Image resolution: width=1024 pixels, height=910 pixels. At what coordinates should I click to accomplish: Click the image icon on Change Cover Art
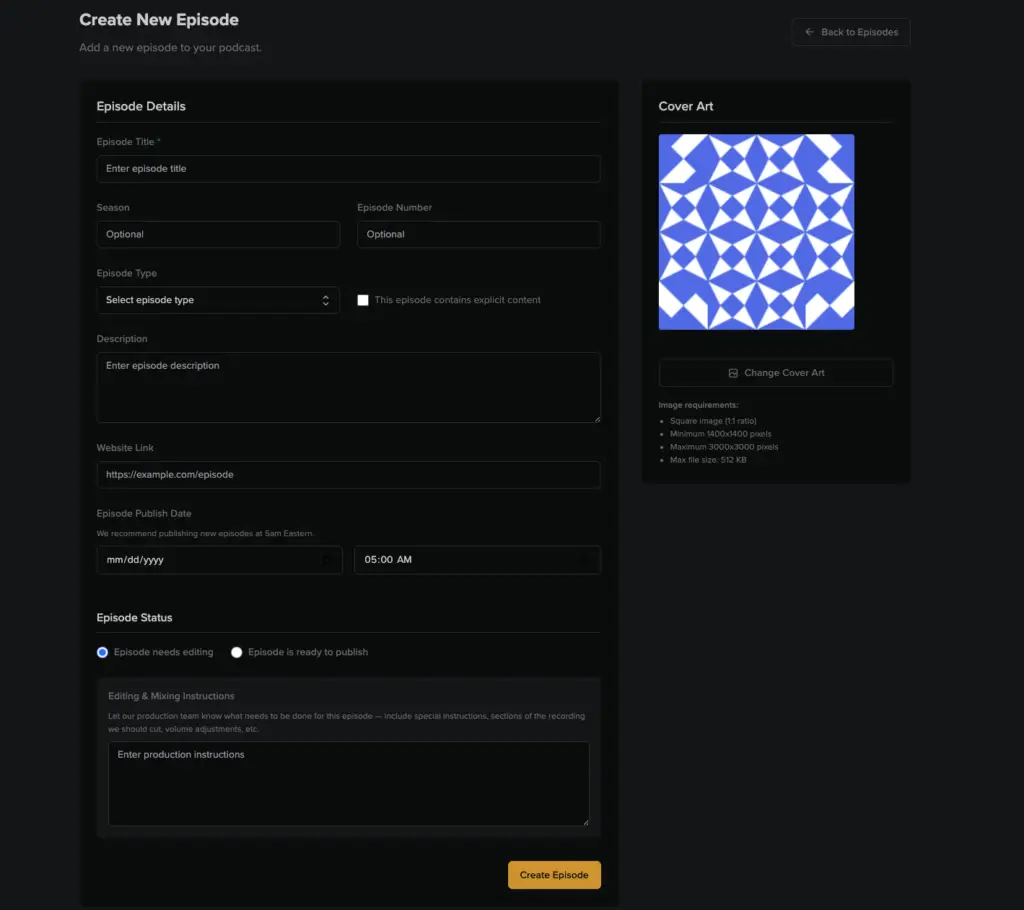click(x=733, y=373)
